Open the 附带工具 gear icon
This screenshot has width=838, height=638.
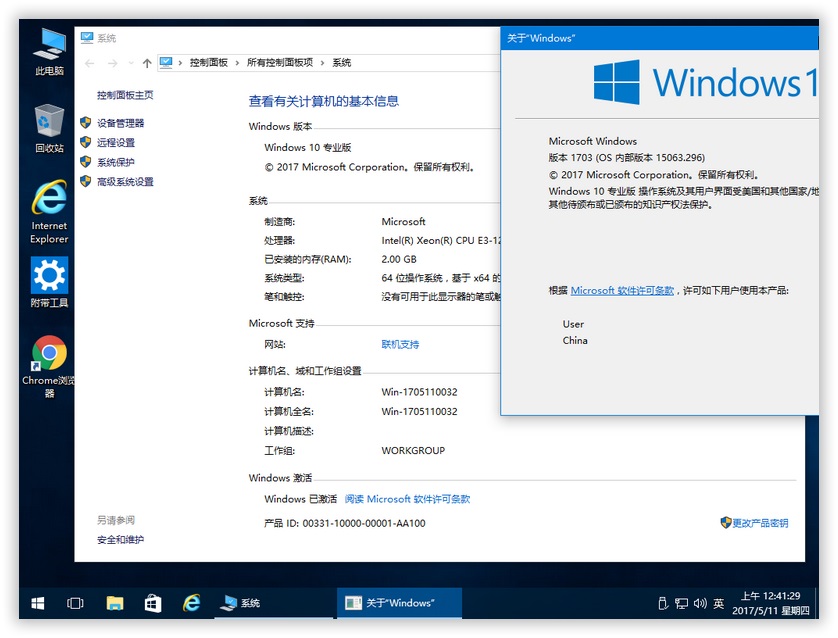point(49,282)
